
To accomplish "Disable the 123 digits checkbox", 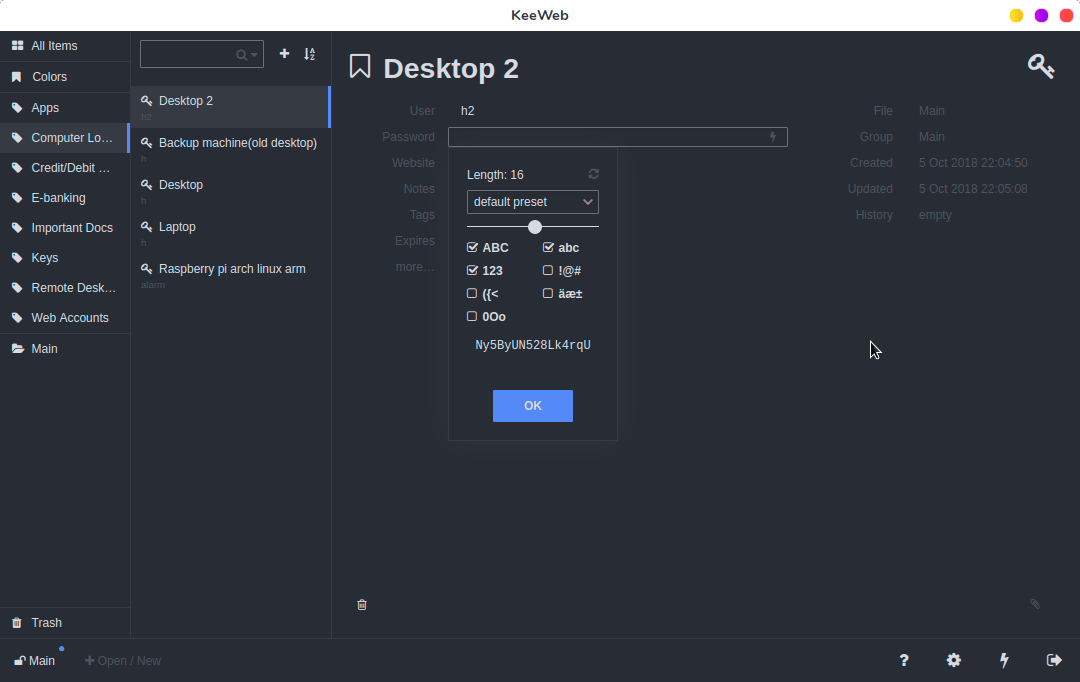I will [x=472, y=270].
